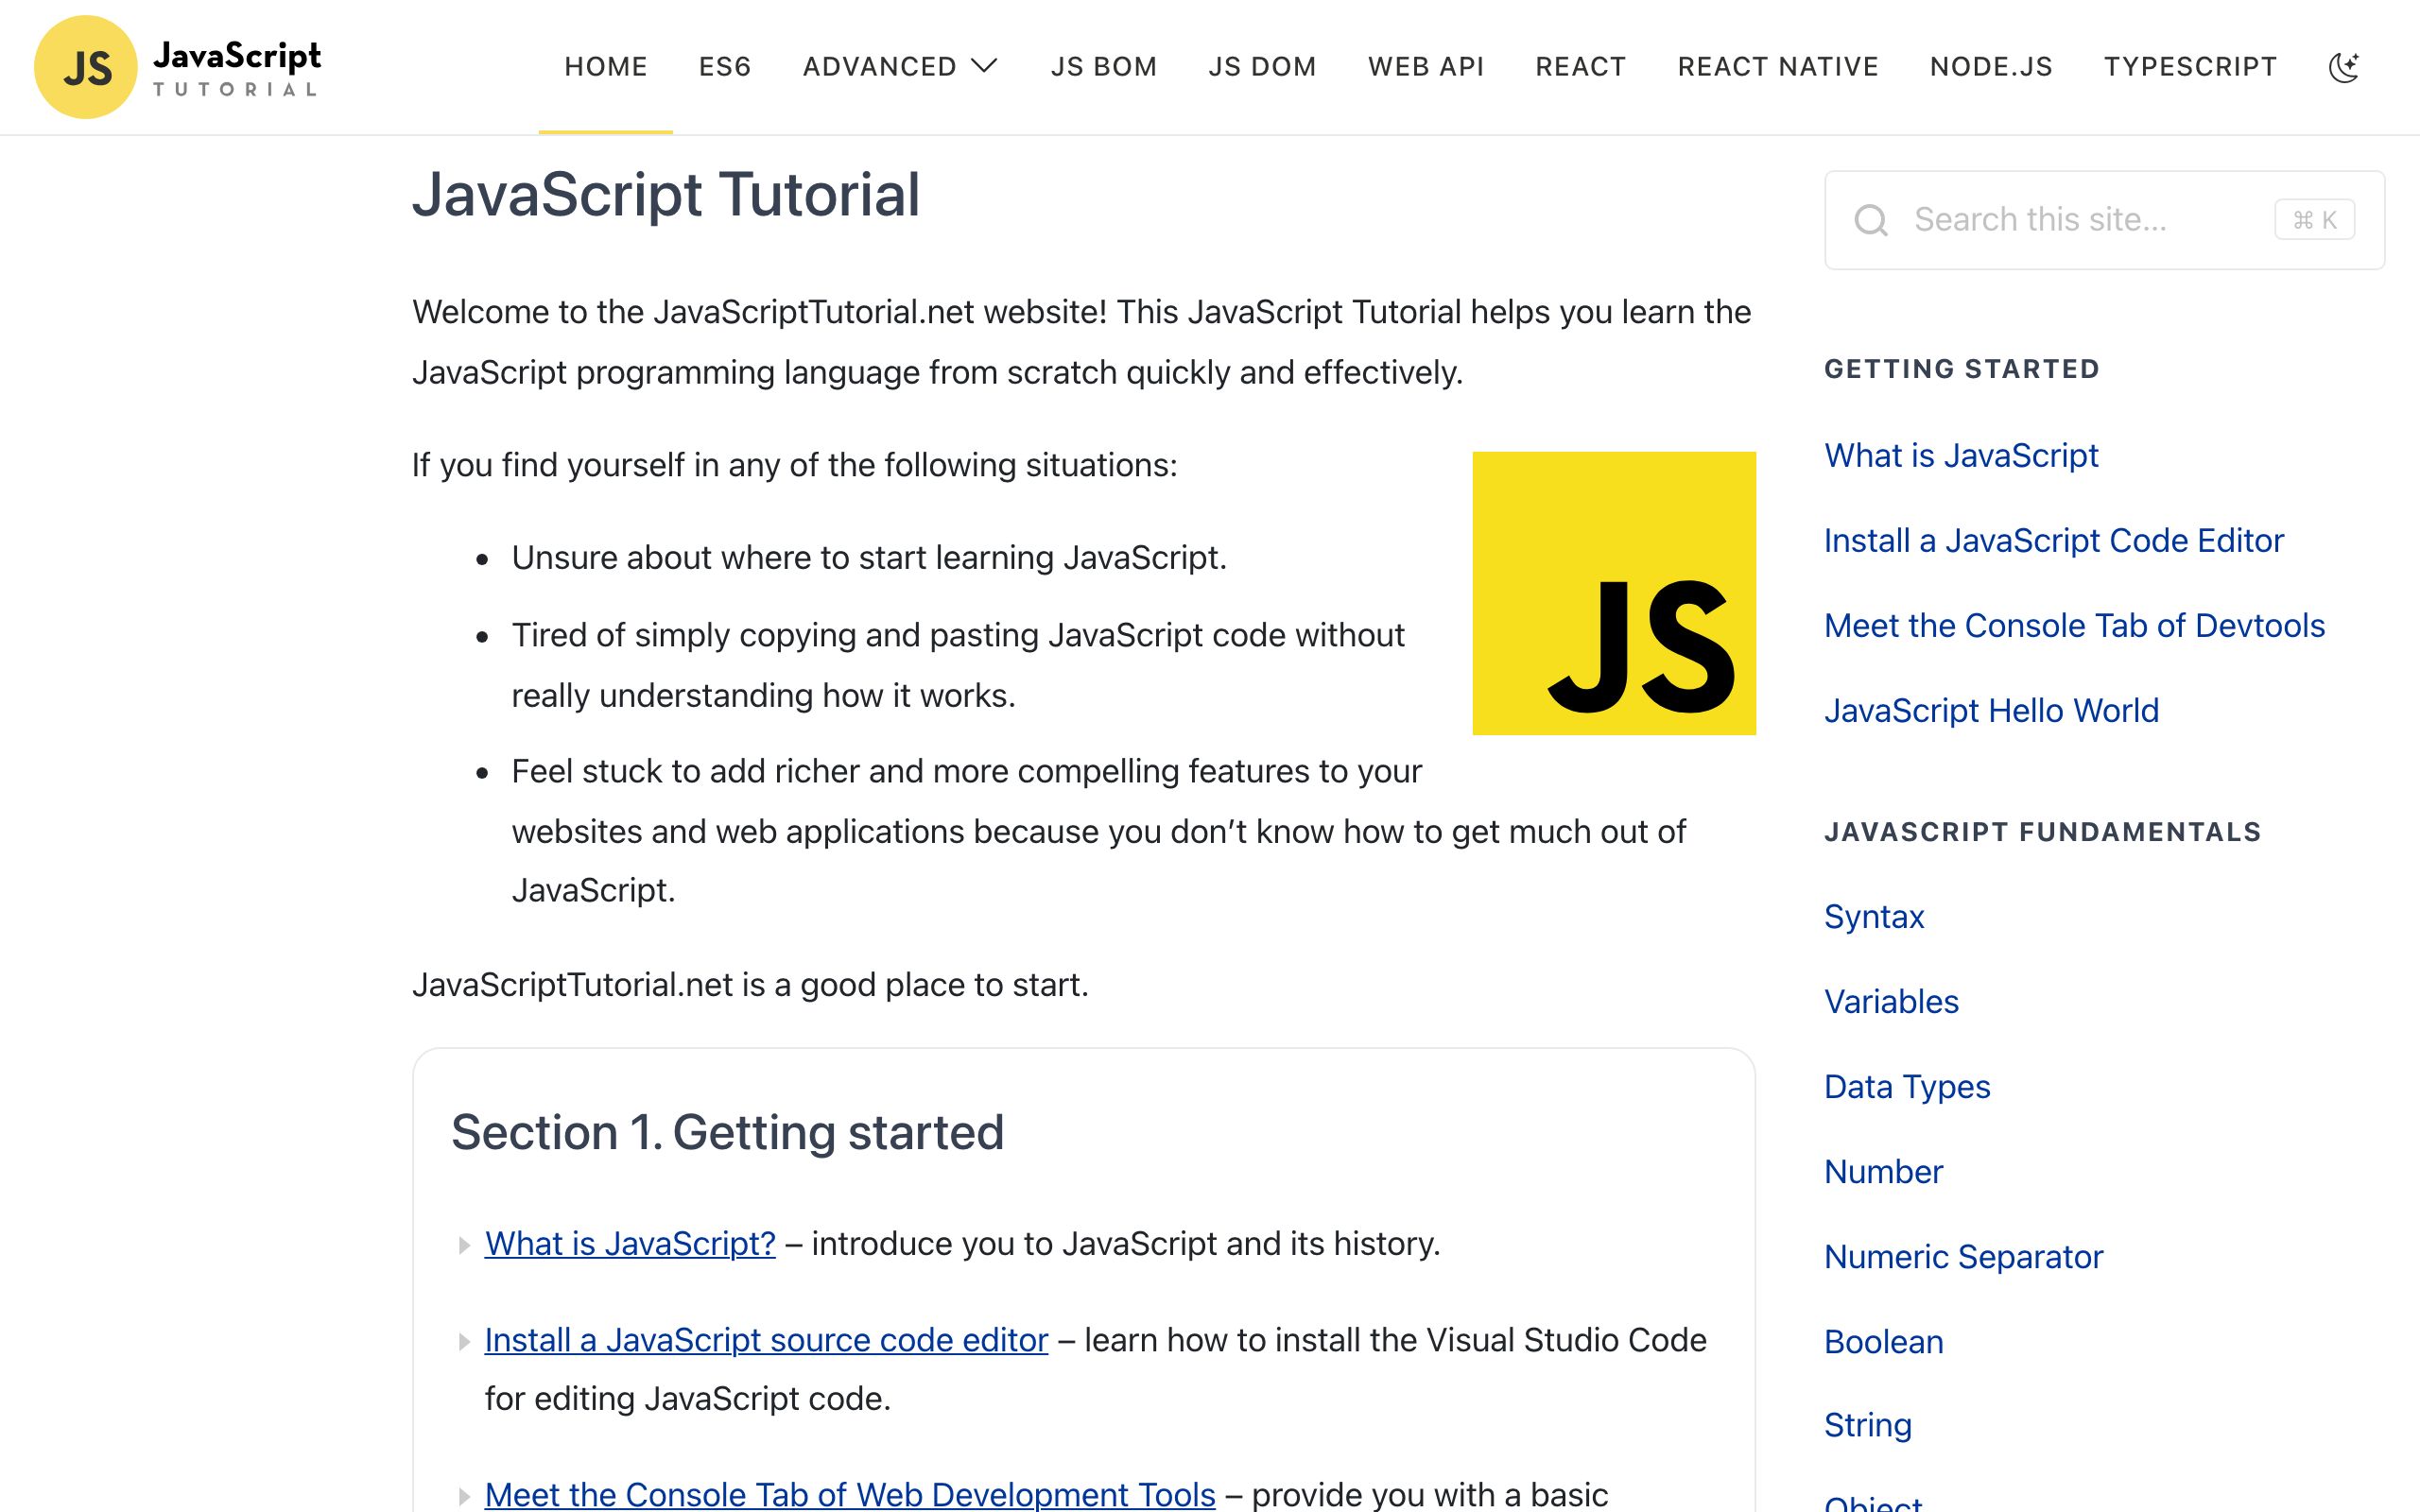The height and width of the screenshot is (1512, 2420).
Task: Click the text Unsure about where to start
Action: click(x=869, y=558)
